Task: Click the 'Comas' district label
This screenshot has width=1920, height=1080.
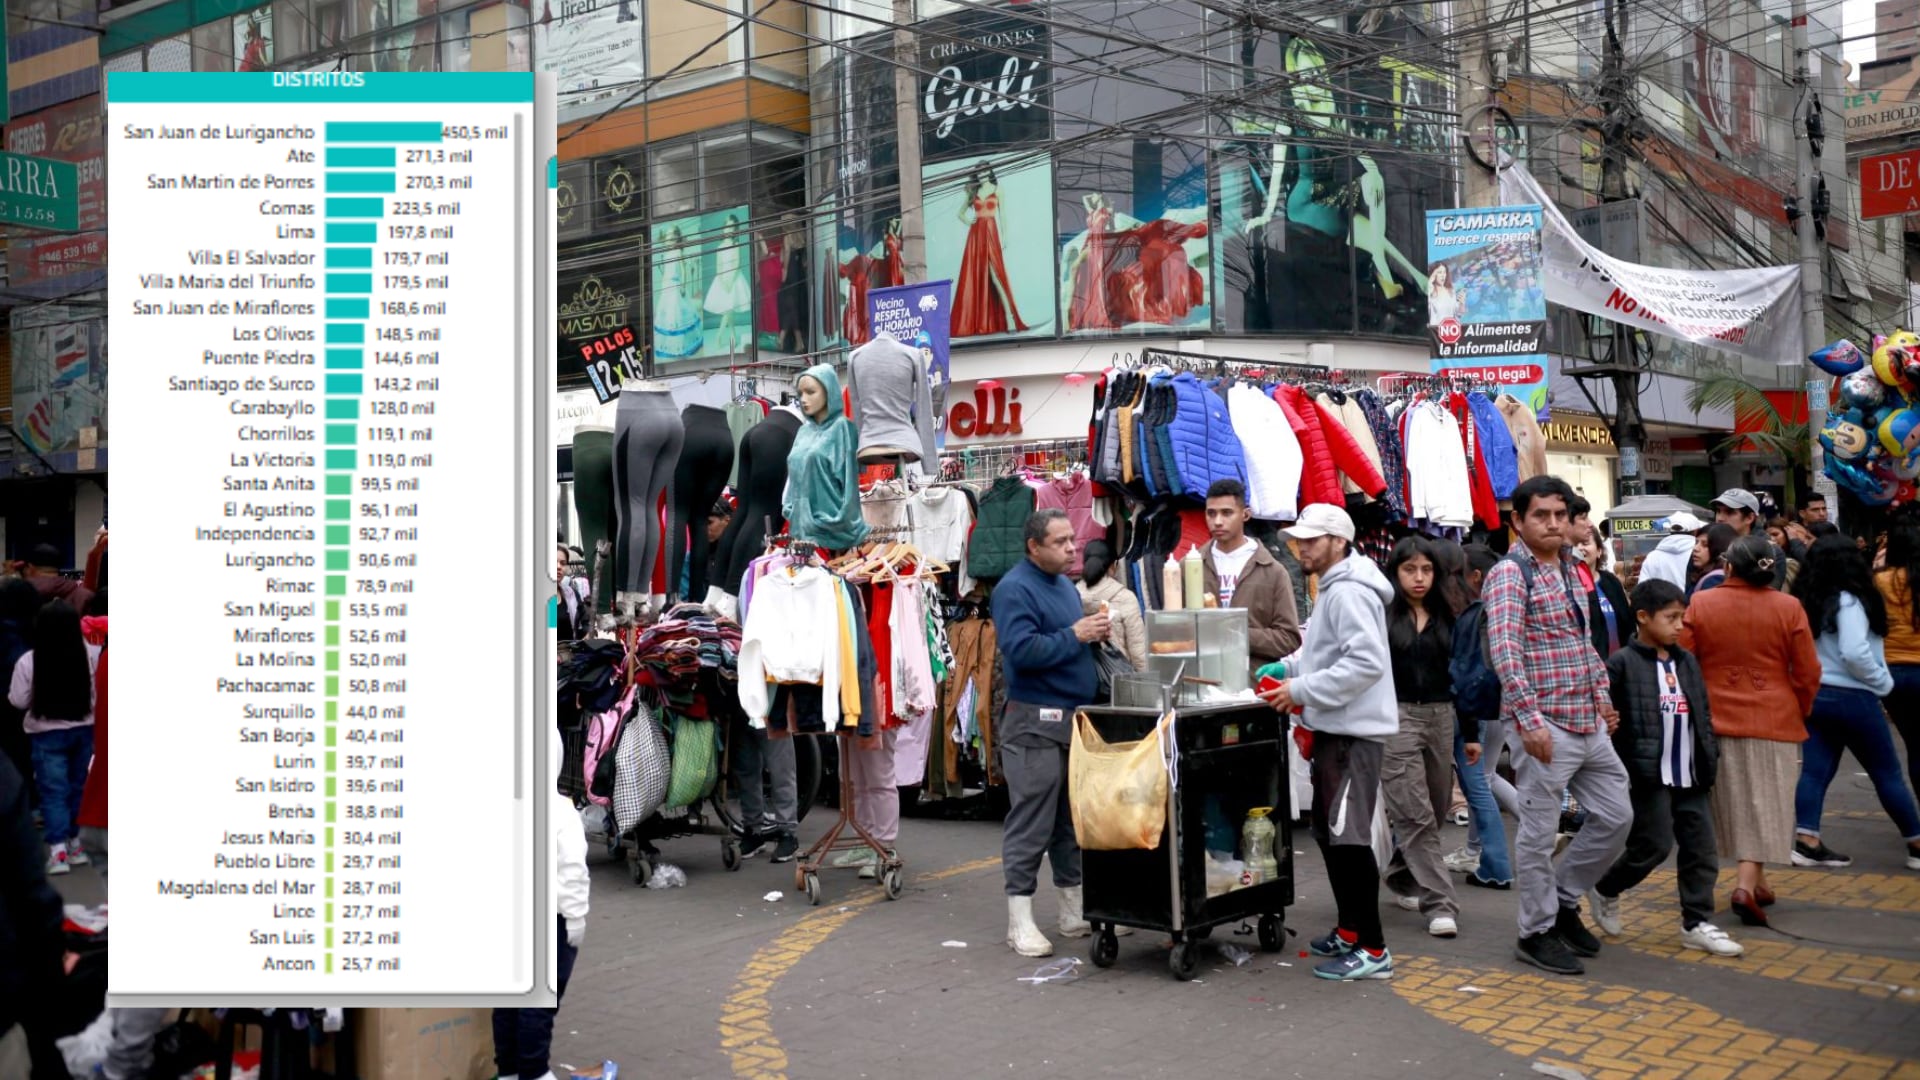Action: (286, 208)
